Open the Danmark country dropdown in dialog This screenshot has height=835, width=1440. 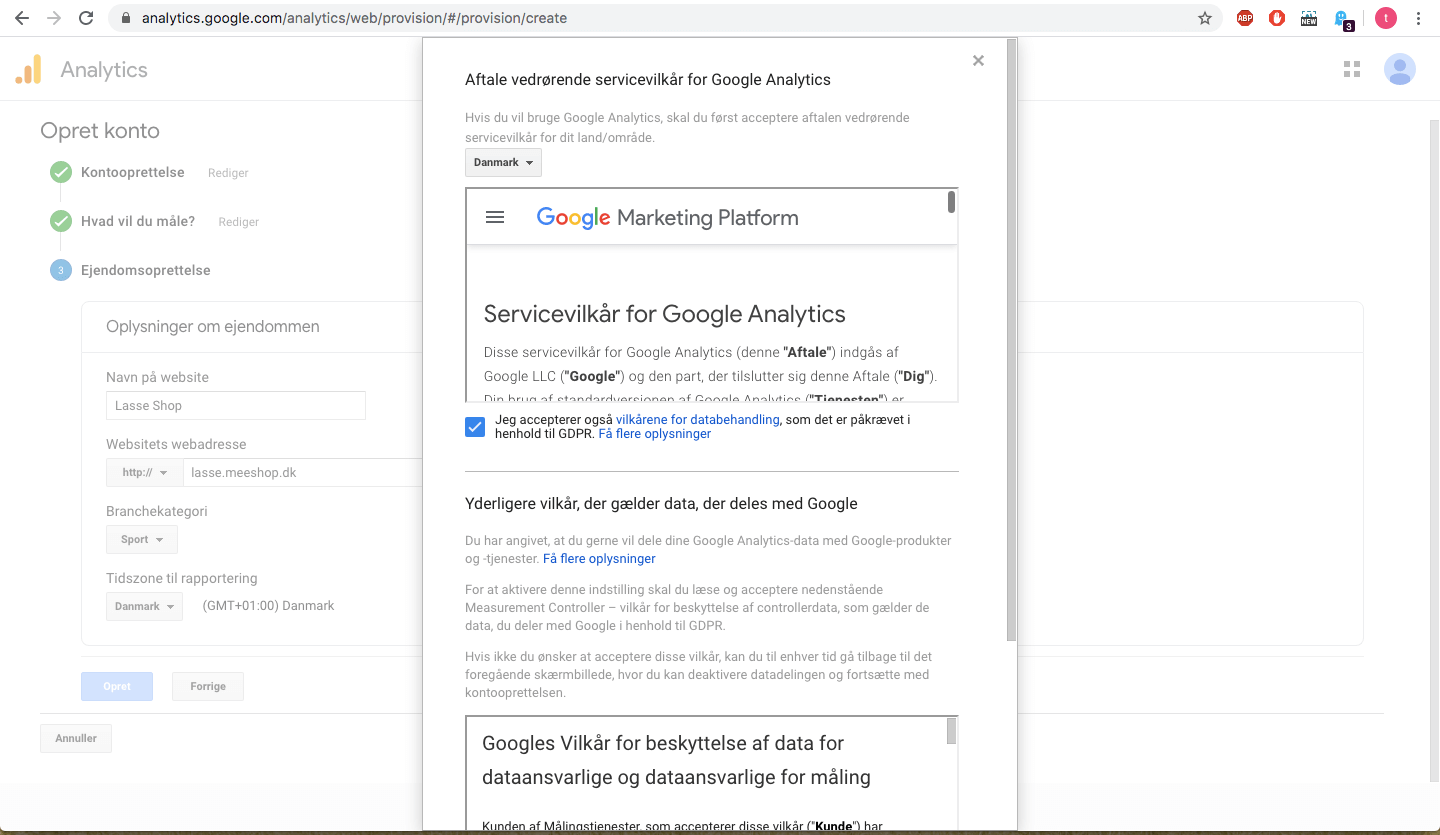[x=503, y=162]
